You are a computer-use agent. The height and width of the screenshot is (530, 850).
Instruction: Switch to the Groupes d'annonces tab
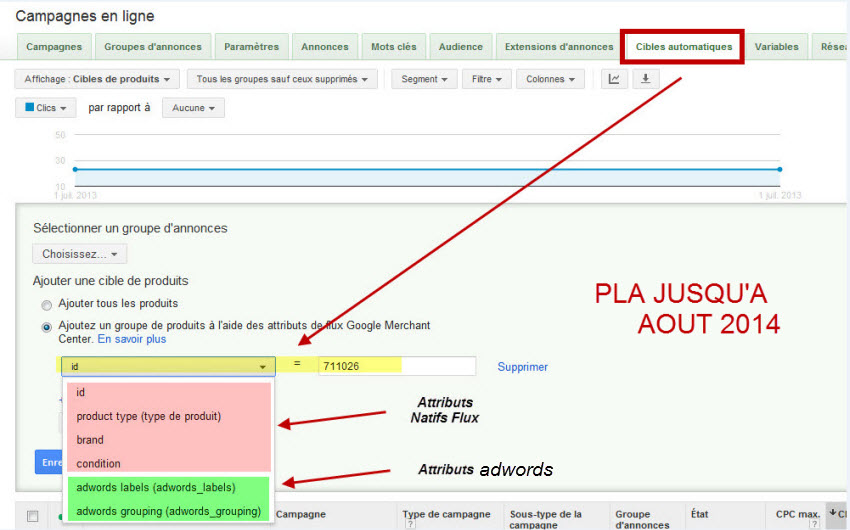153,47
